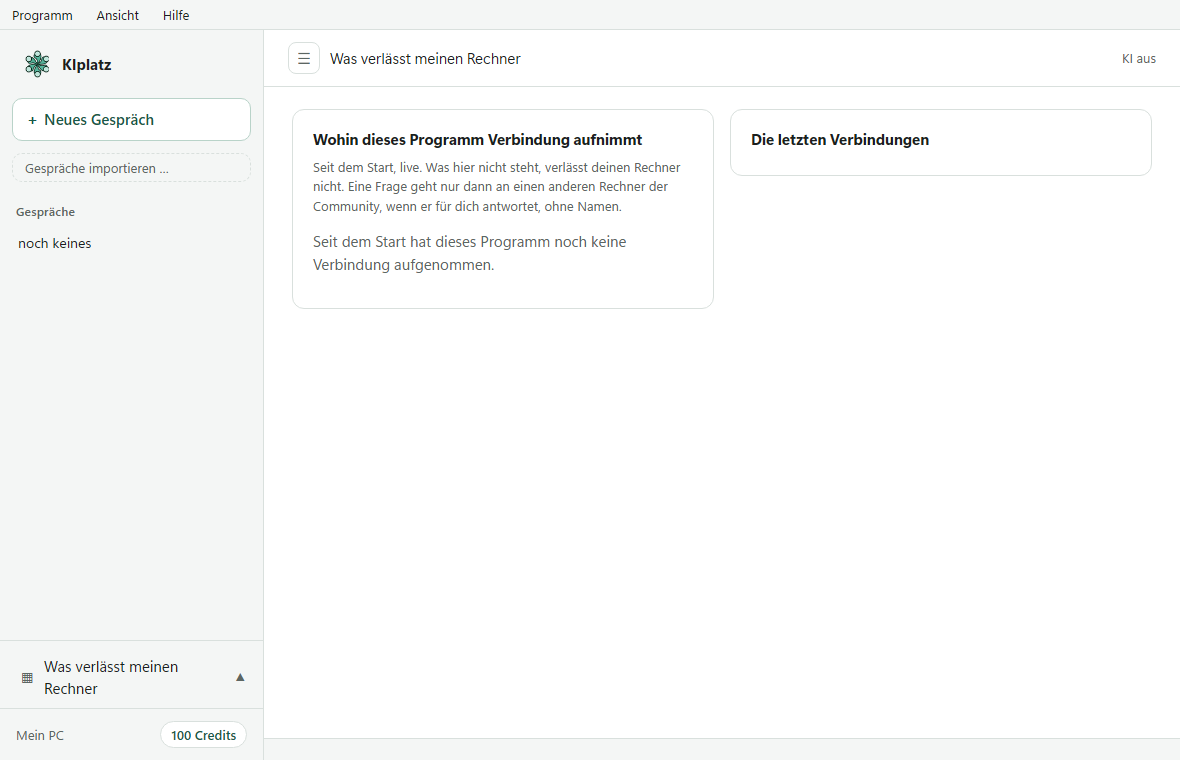This screenshot has height=760, width=1180.
Task: Click heading Wohin dieses Programm Verbindung aufnimmt
Action: pos(477,140)
